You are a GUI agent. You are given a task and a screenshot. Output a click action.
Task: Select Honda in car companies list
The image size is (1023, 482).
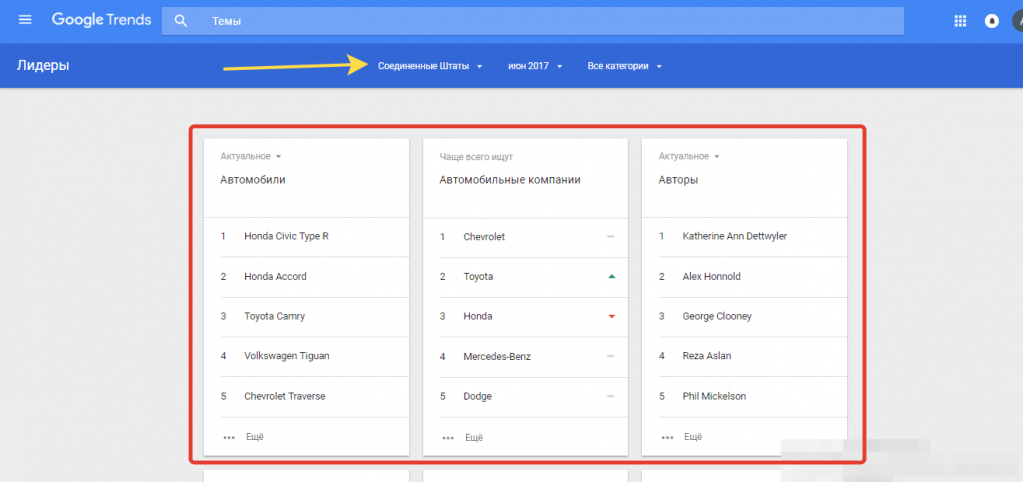526,316
